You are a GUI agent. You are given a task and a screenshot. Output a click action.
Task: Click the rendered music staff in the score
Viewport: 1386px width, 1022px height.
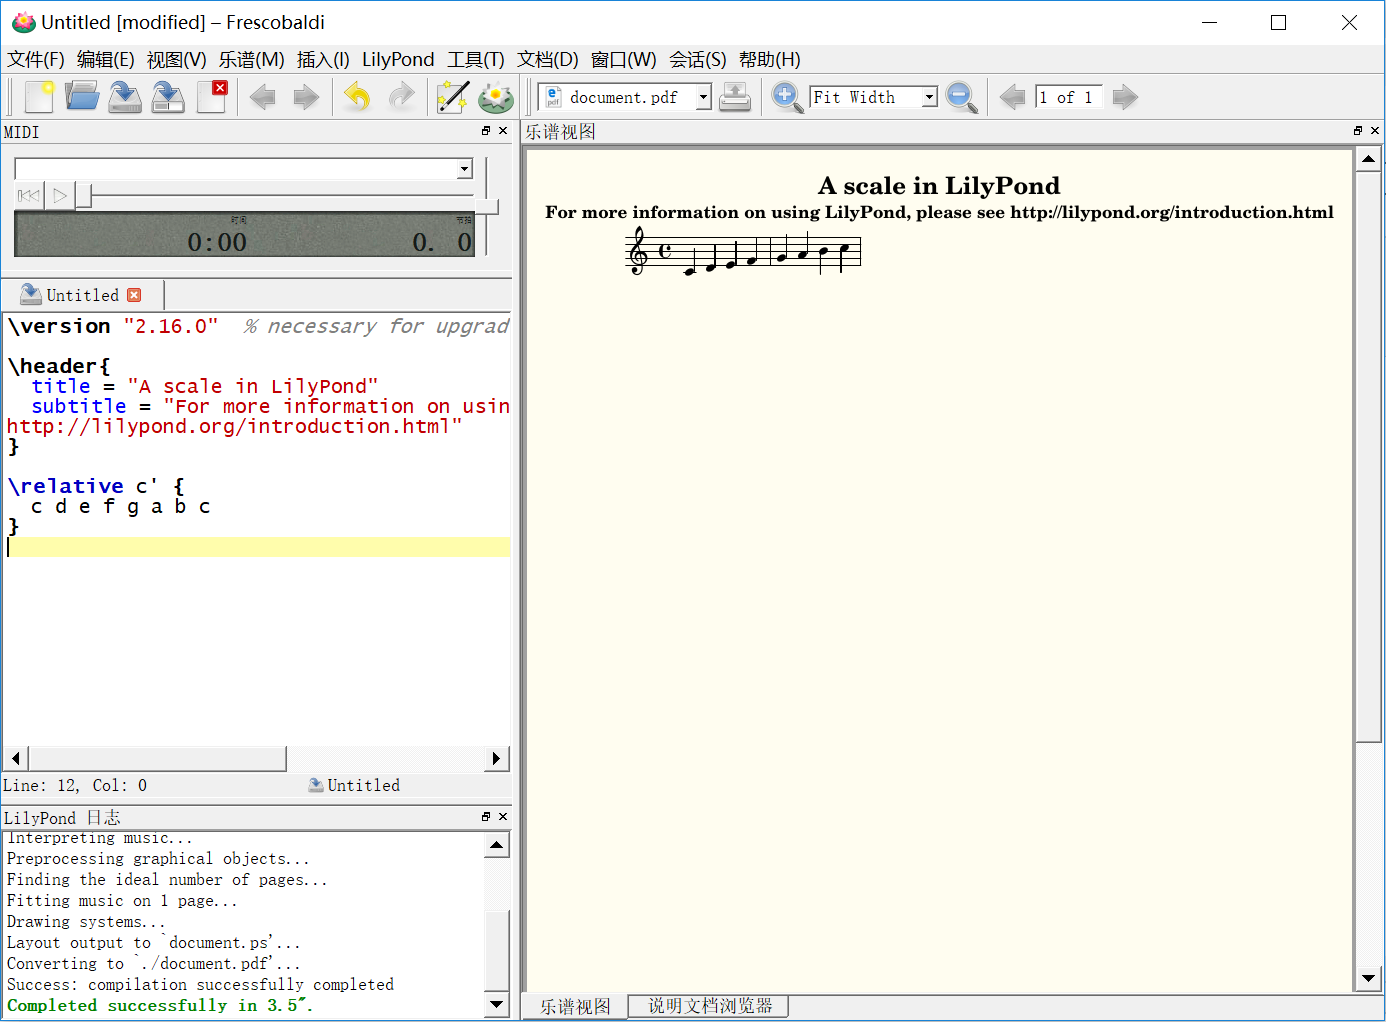point(743,252)
